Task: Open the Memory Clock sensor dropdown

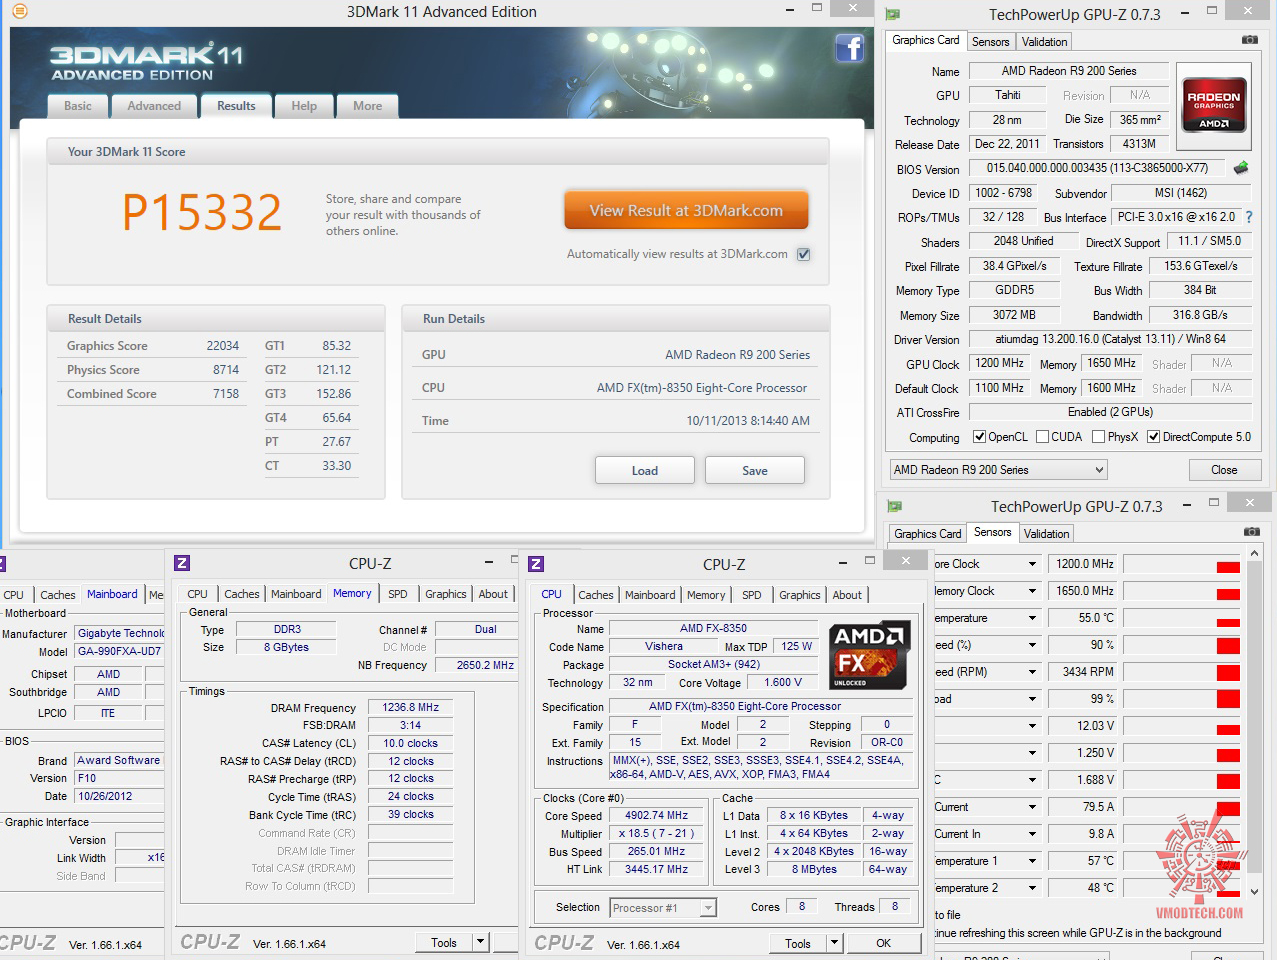Action: [x=1032, y=591]
